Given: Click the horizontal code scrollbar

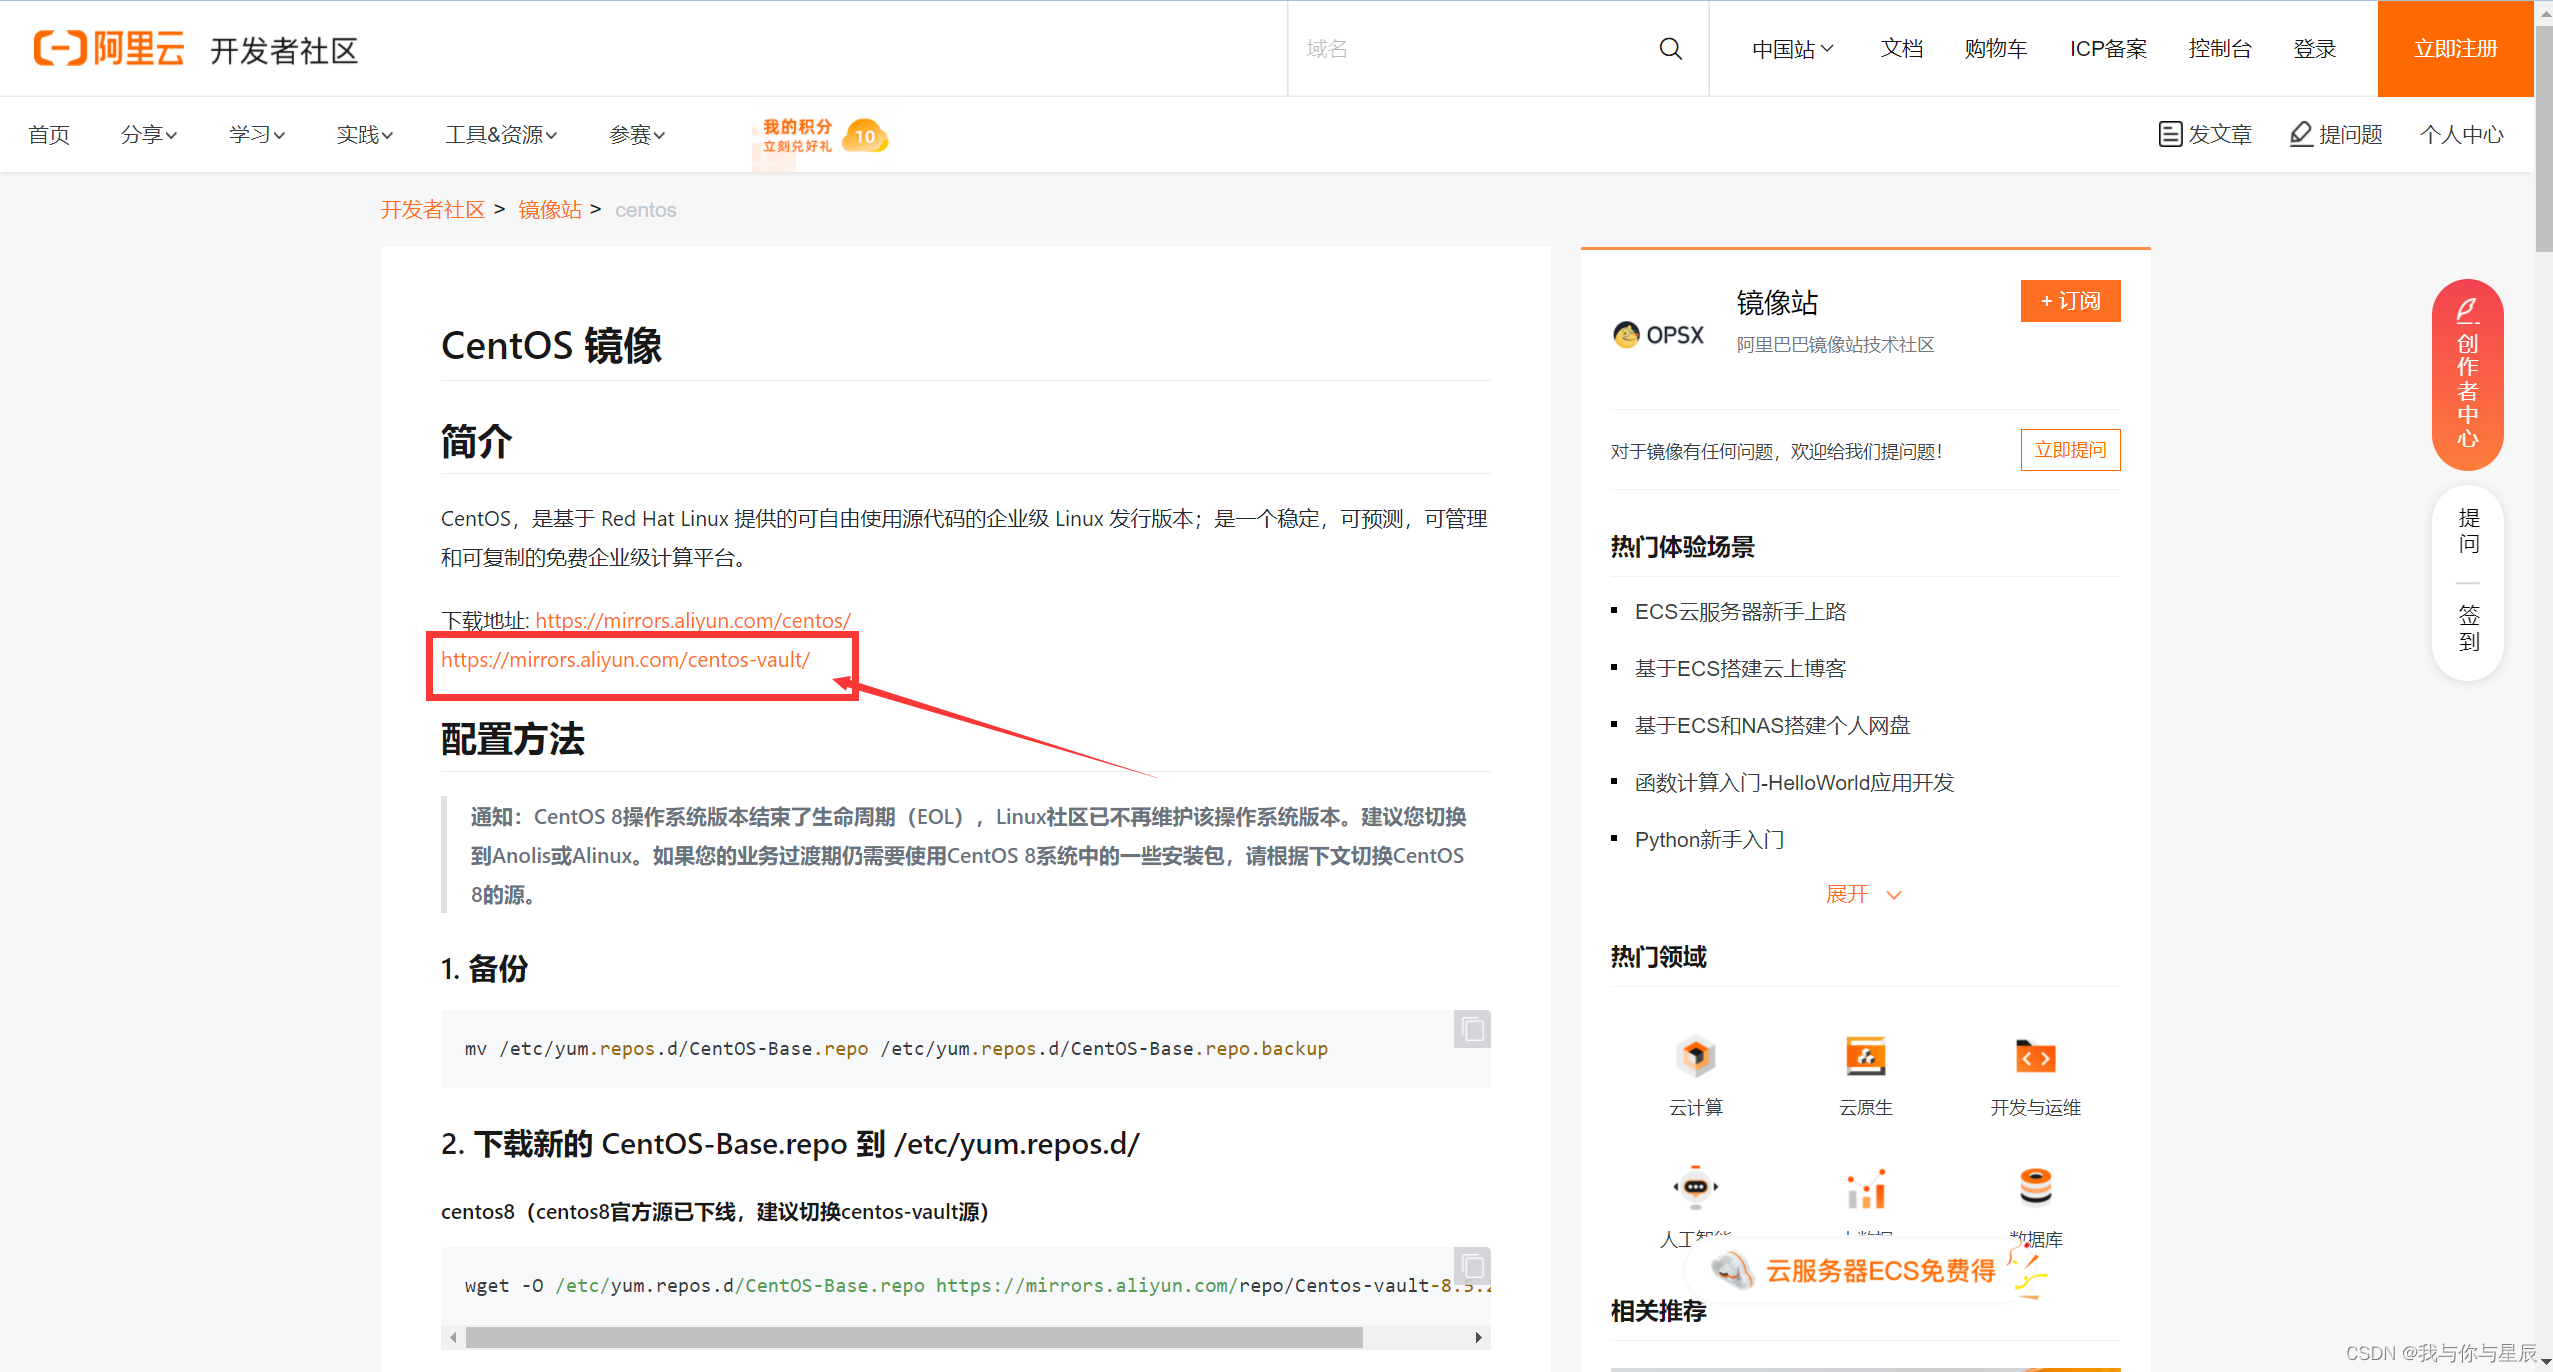Looking at the screenshot, I should [913, 1337].
